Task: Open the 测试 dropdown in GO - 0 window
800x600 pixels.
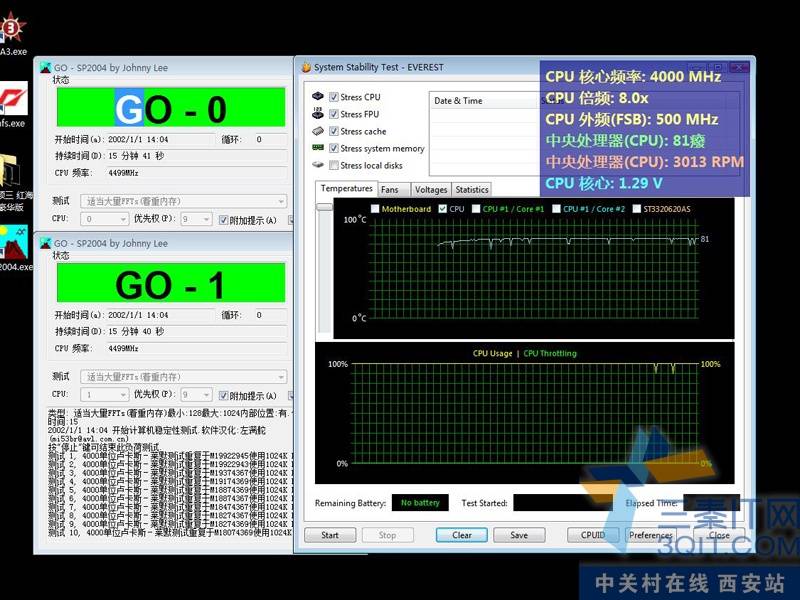Action: (184, 201)
